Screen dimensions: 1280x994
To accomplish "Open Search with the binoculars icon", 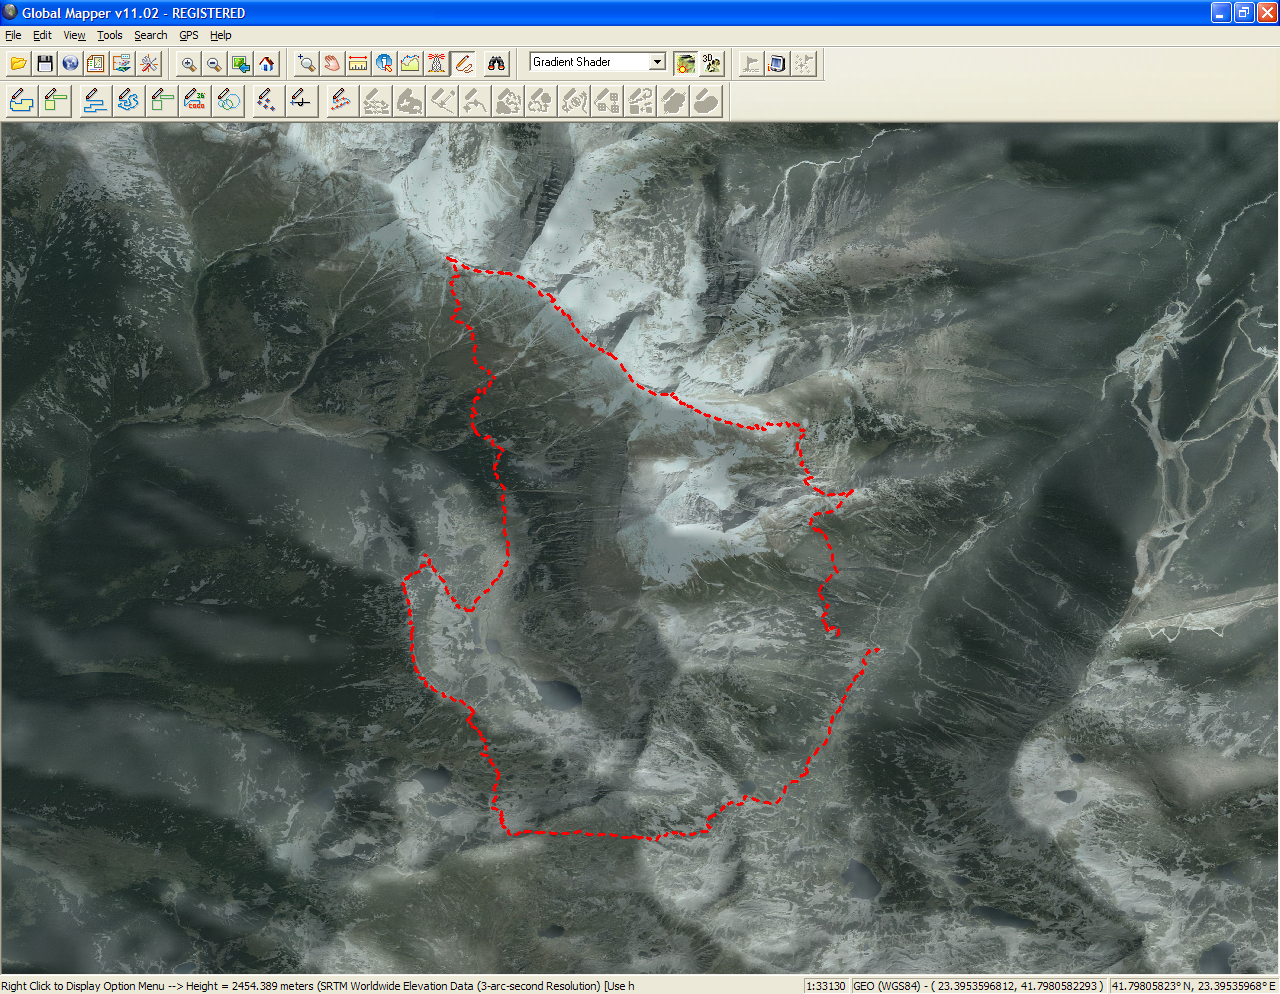I will tap(496, 64).
